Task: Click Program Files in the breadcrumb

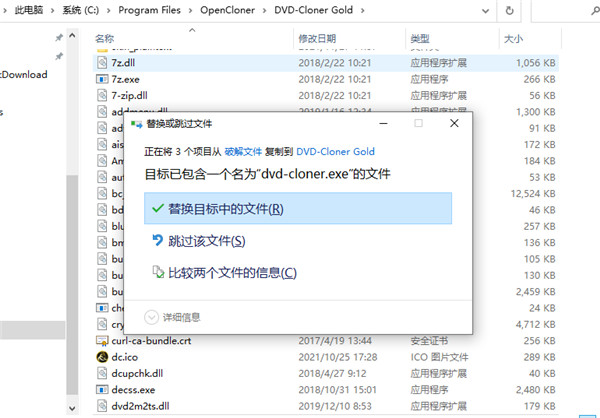Action: click(149, 10)
